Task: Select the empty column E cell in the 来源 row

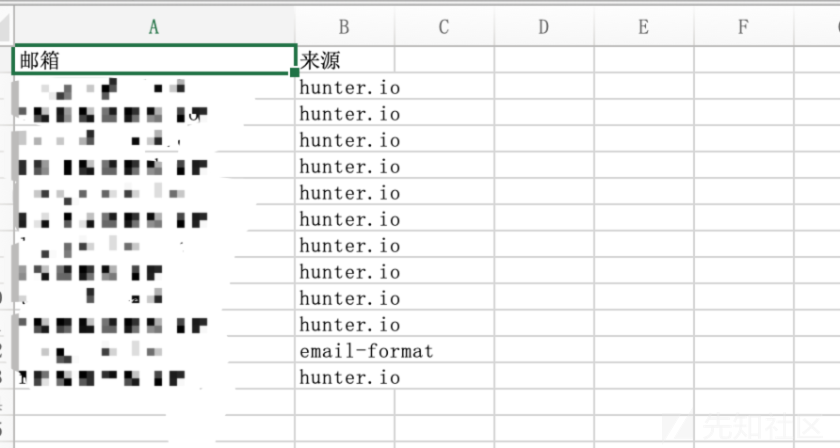Action: 643,59
